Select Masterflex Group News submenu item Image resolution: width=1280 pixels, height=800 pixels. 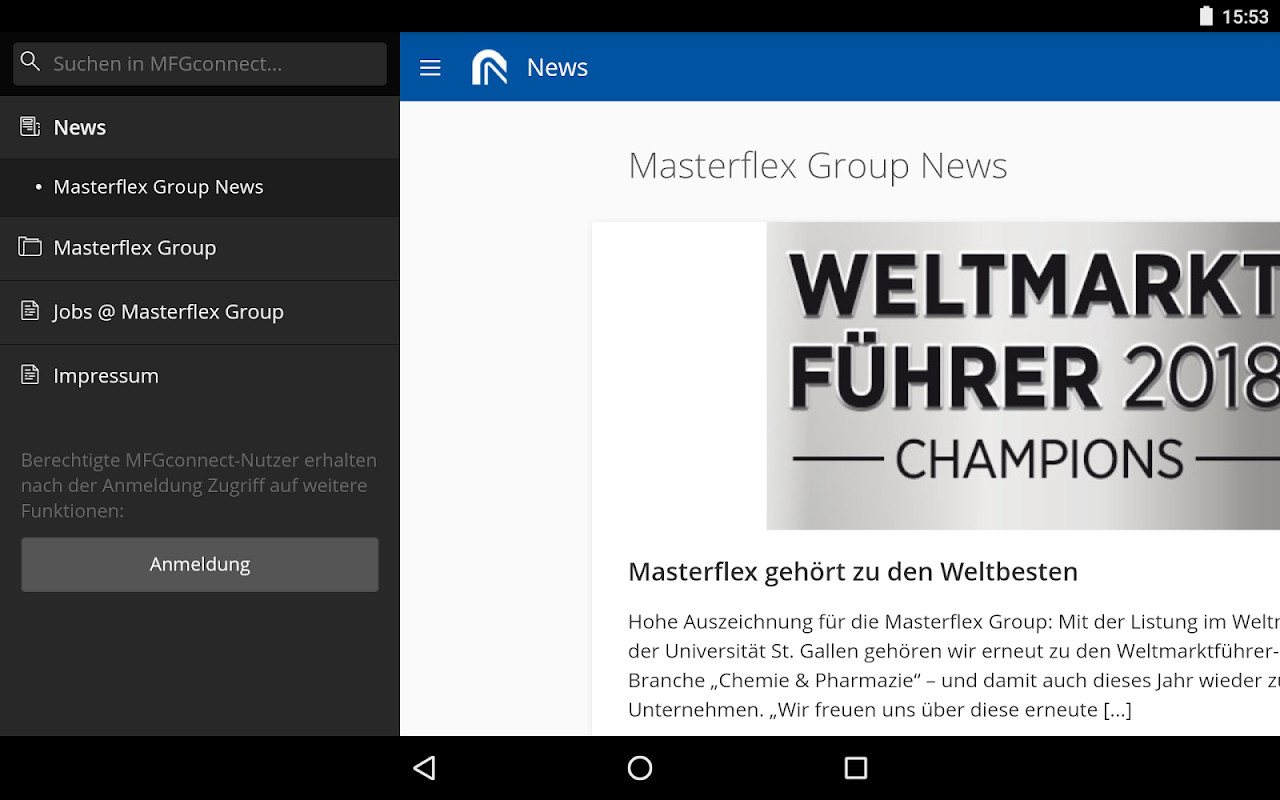200,187
